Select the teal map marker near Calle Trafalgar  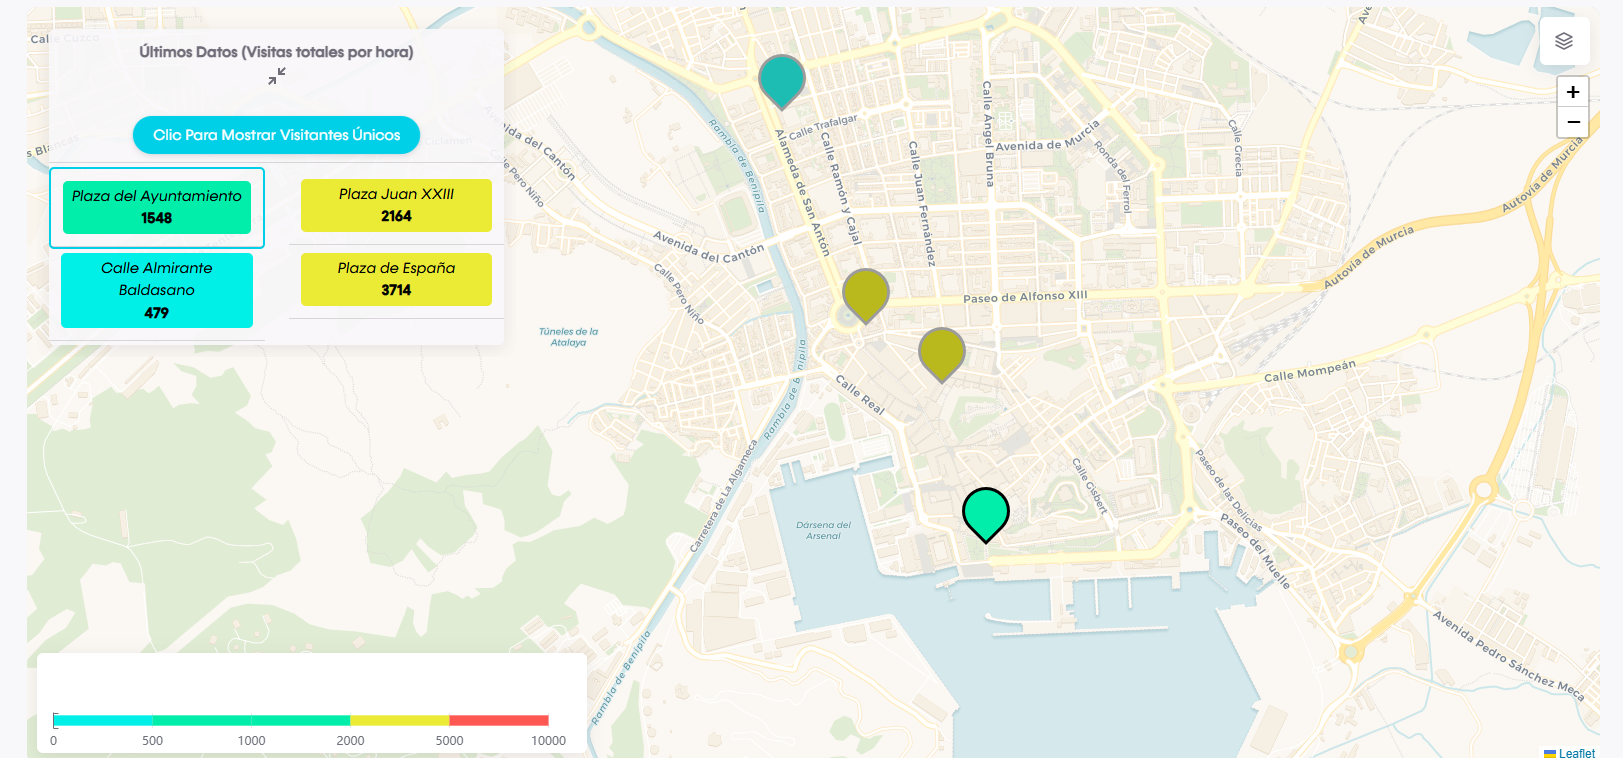pos(782,81)
